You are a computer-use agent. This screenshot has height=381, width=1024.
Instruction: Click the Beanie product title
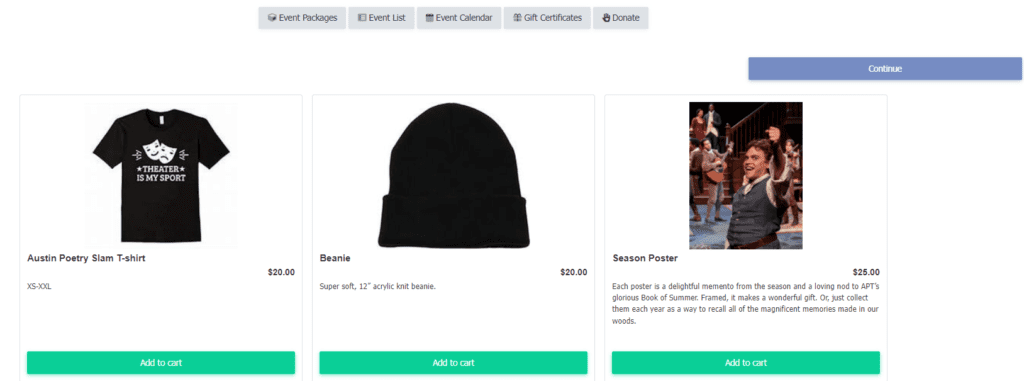[335, 258]
